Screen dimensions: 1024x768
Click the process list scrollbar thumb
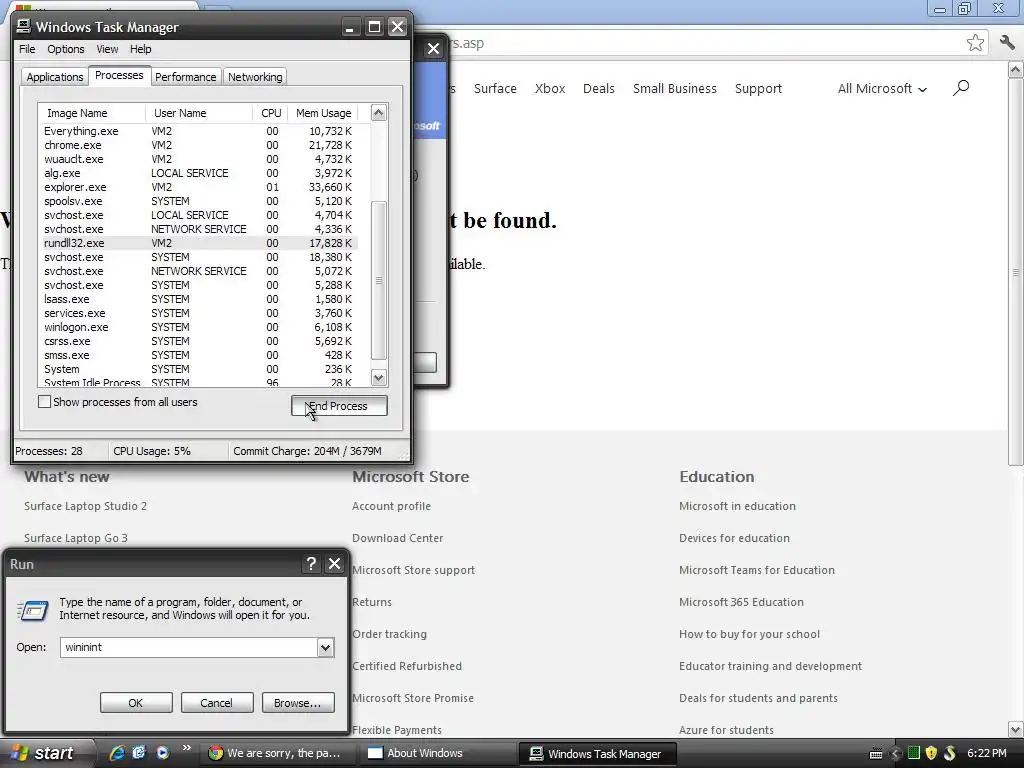379,280
